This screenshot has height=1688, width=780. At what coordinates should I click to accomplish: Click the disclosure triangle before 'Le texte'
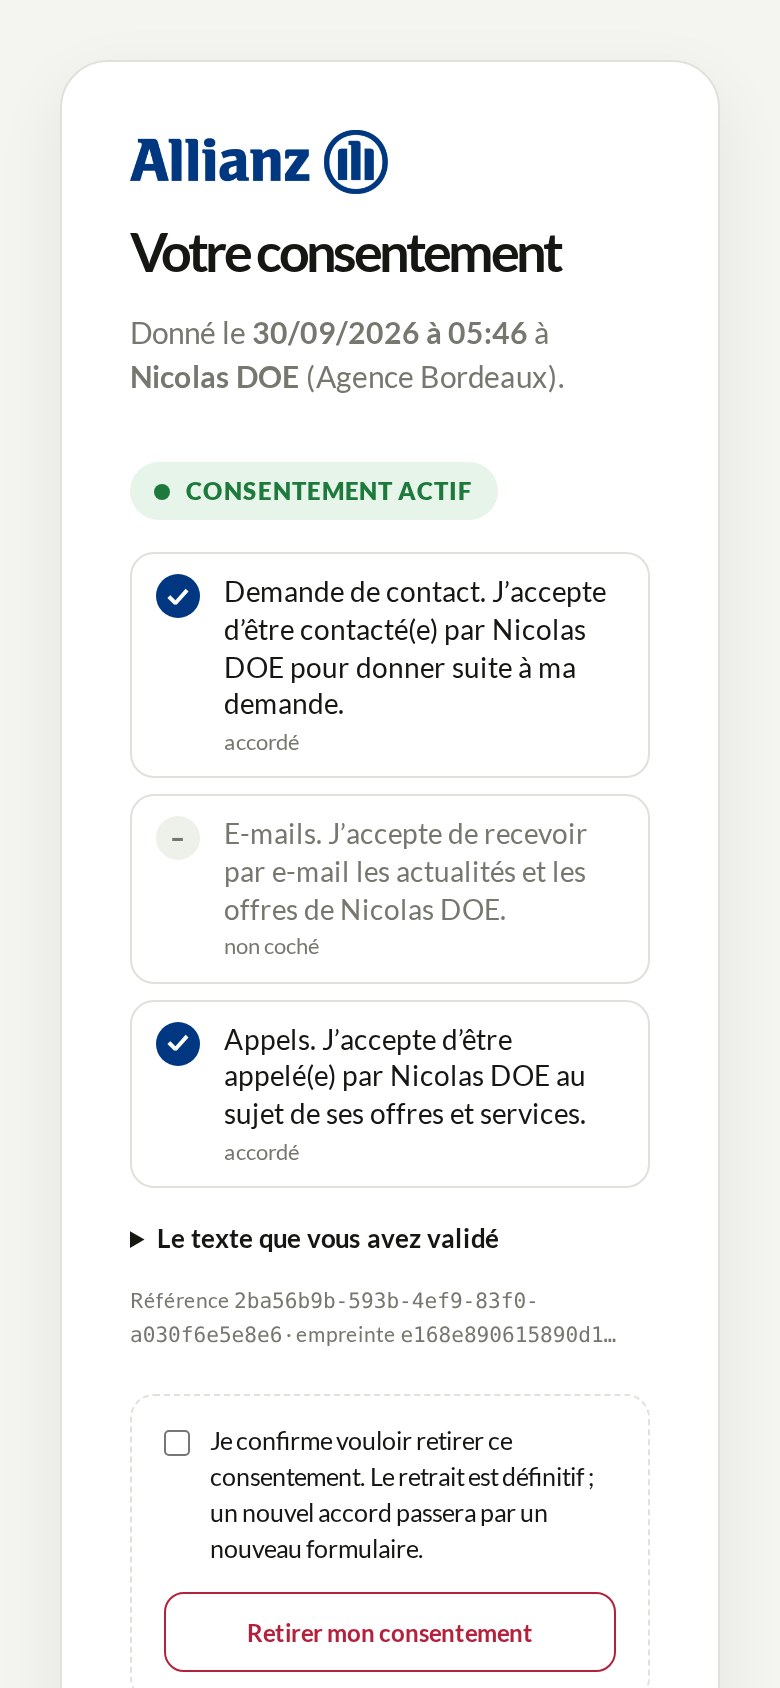pyautogui.click(x=138, y=1240)
